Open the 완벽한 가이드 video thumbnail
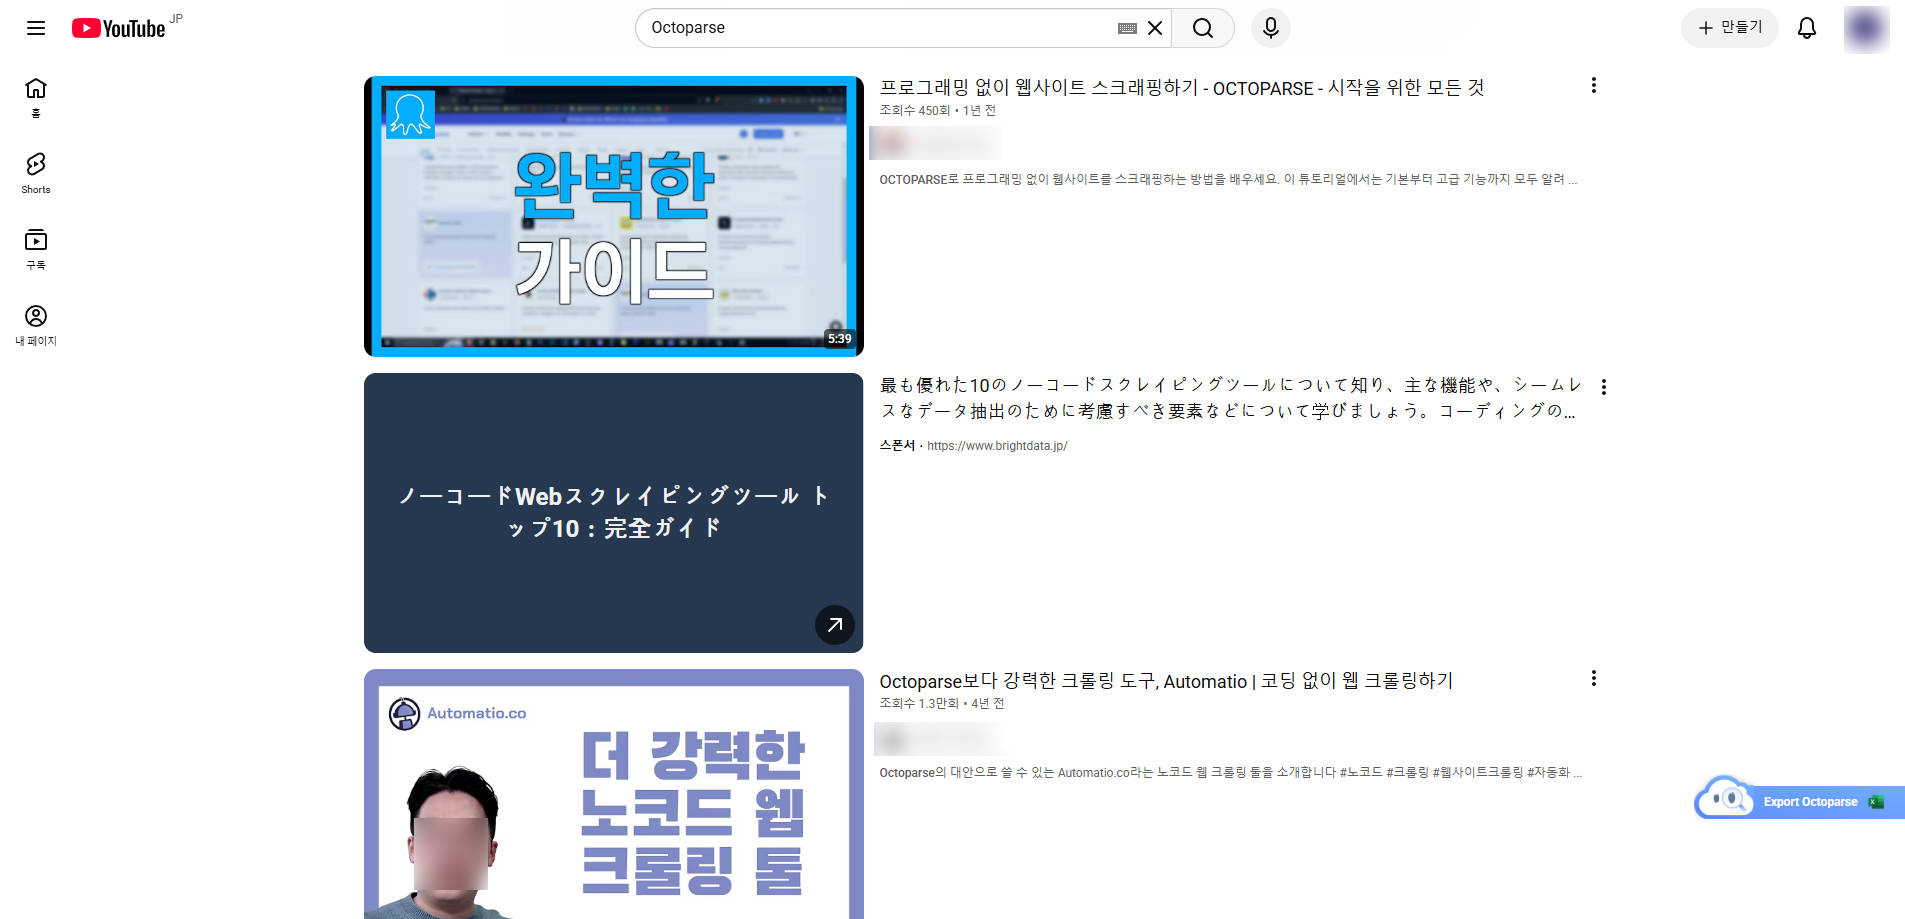This screenshot has height=919, width=1905. pyautogui.click(x=614, y=216)
